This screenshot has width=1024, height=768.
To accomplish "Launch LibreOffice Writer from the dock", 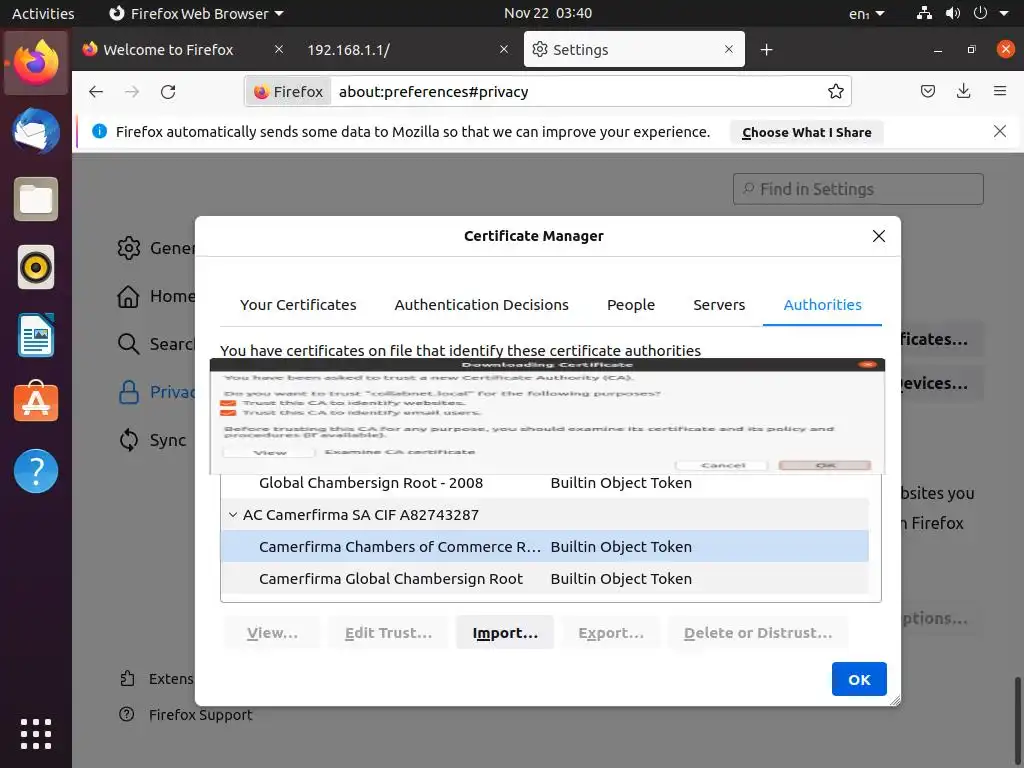I will tap(36, 335).
